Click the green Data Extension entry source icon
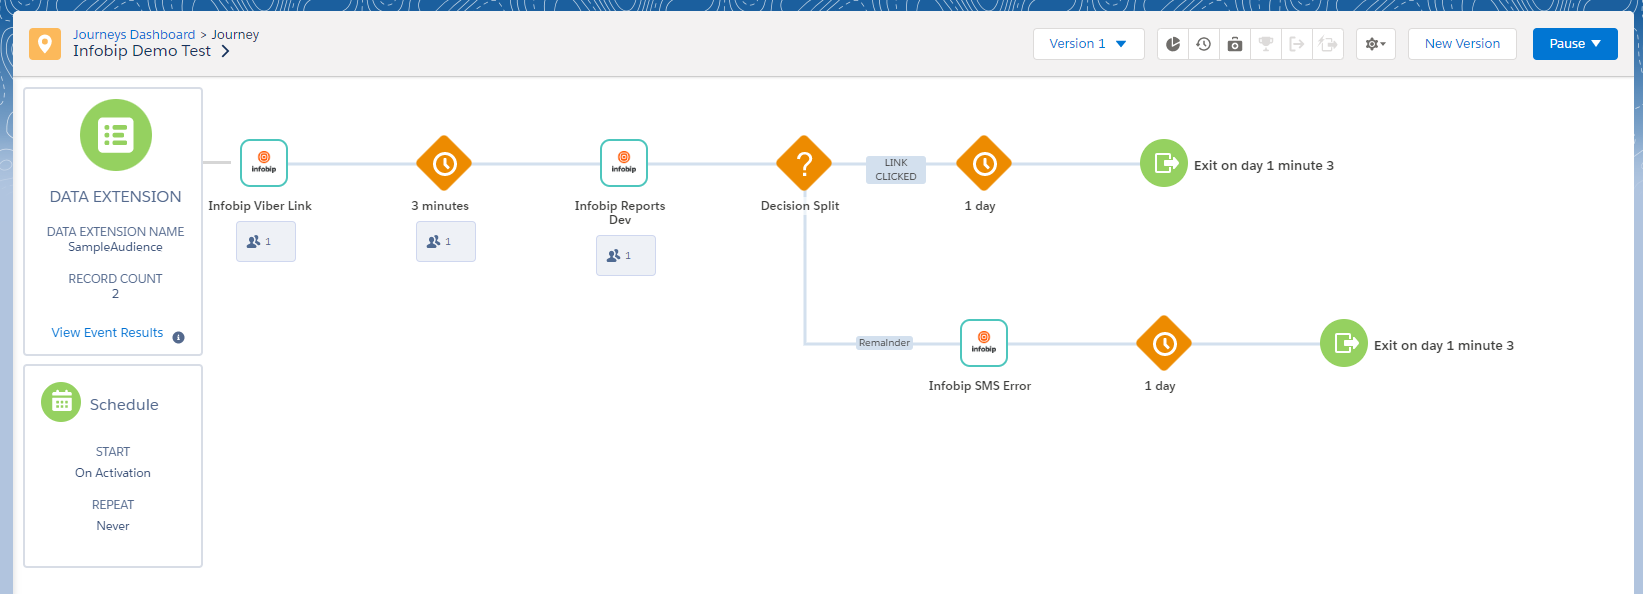This screenshot has width=1643, height=594. coord(116,135)
